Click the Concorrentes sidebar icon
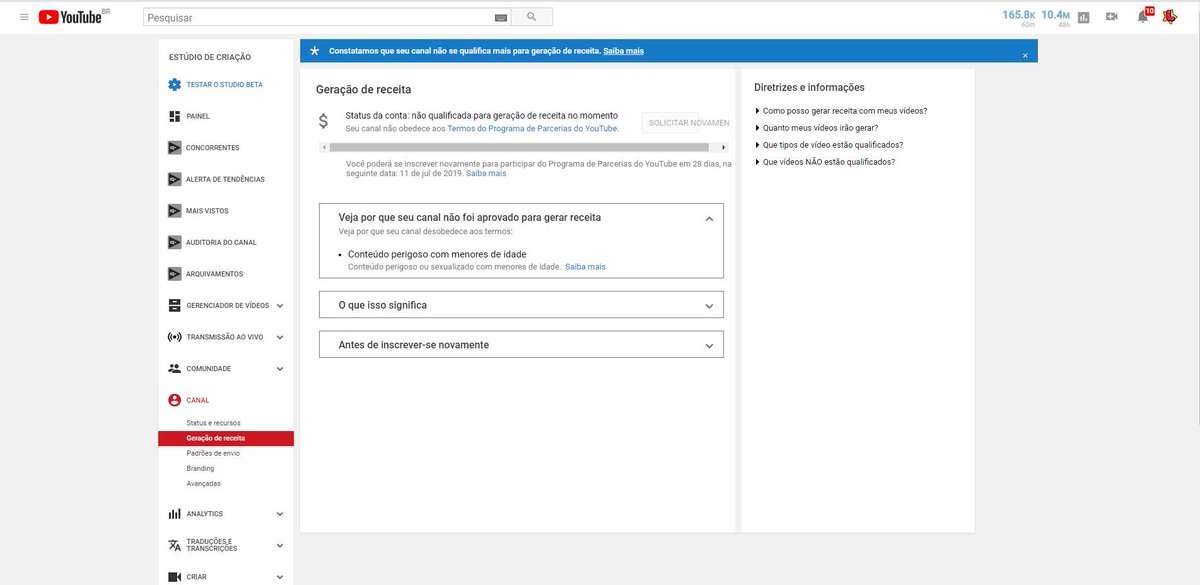Image resolution: width=1200 pixels, height=585 pixels. (x=175, y=148)
